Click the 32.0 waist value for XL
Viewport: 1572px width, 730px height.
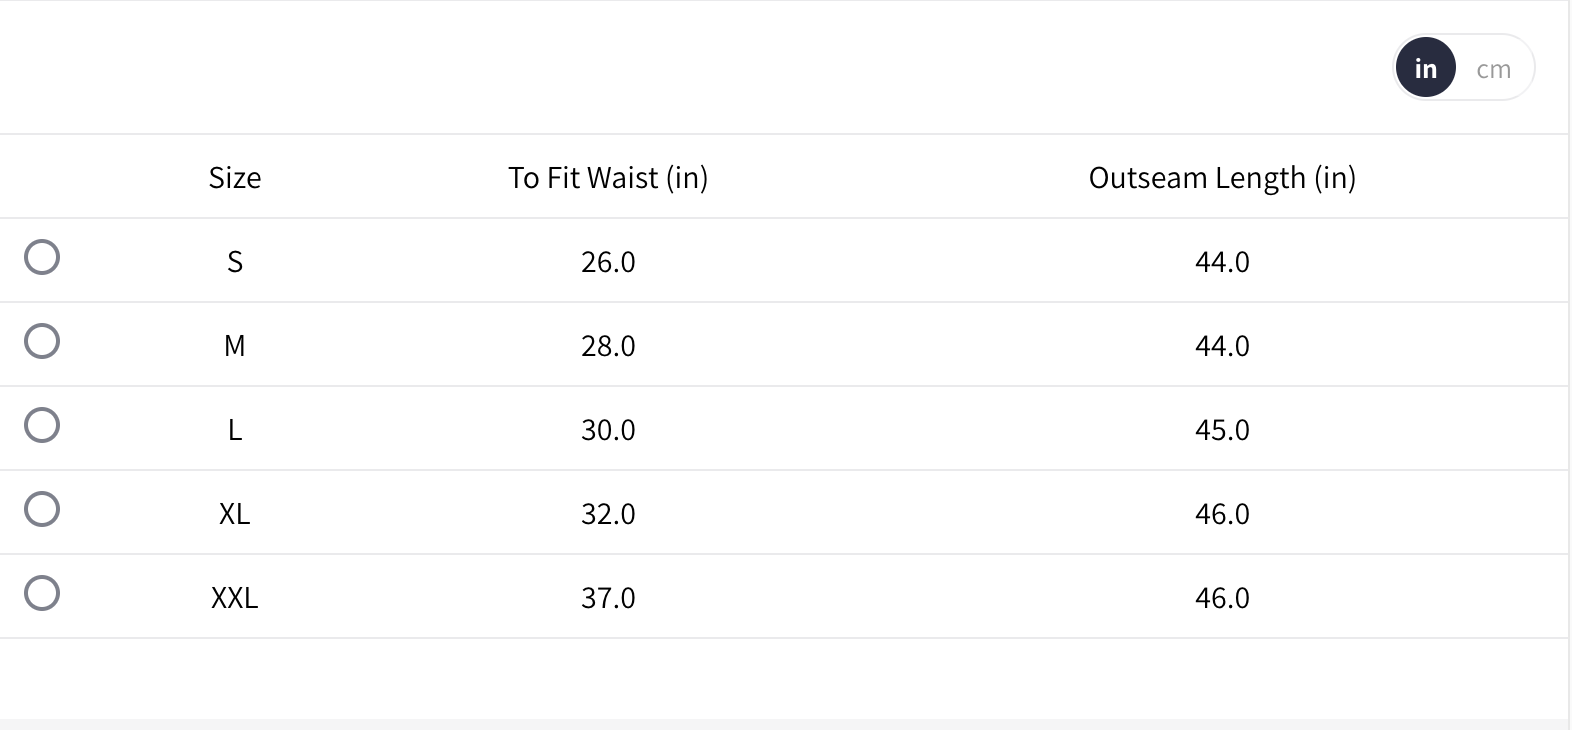point(608,514)
